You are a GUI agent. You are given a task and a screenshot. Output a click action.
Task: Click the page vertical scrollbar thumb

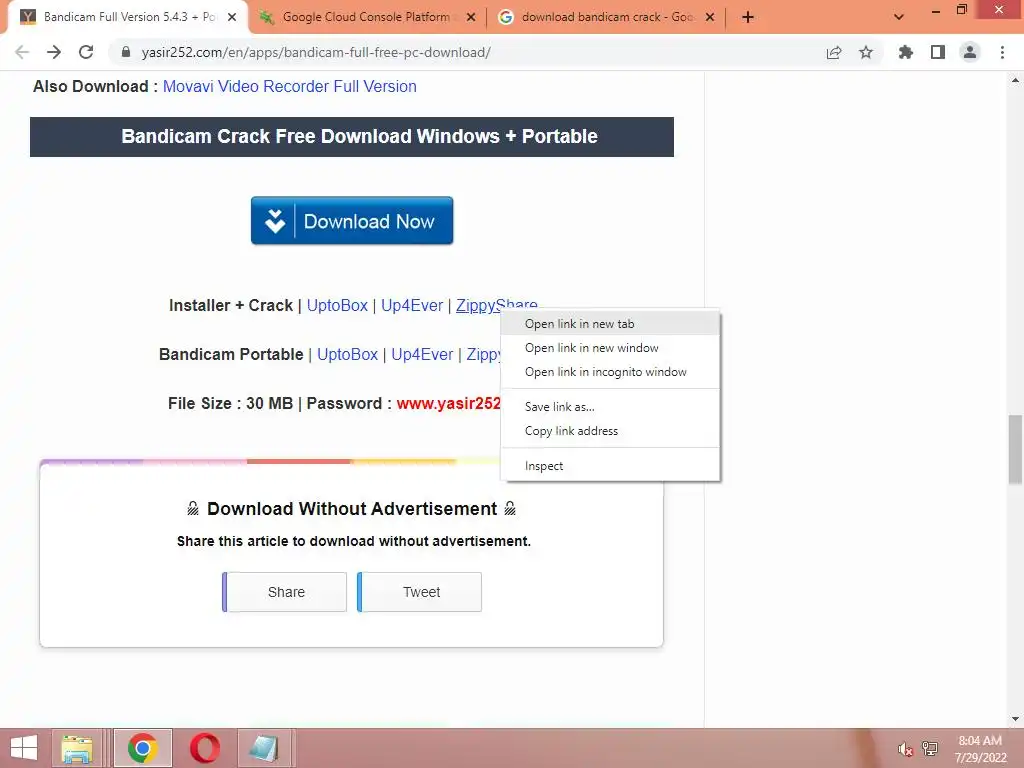[x=1015, y=449]
